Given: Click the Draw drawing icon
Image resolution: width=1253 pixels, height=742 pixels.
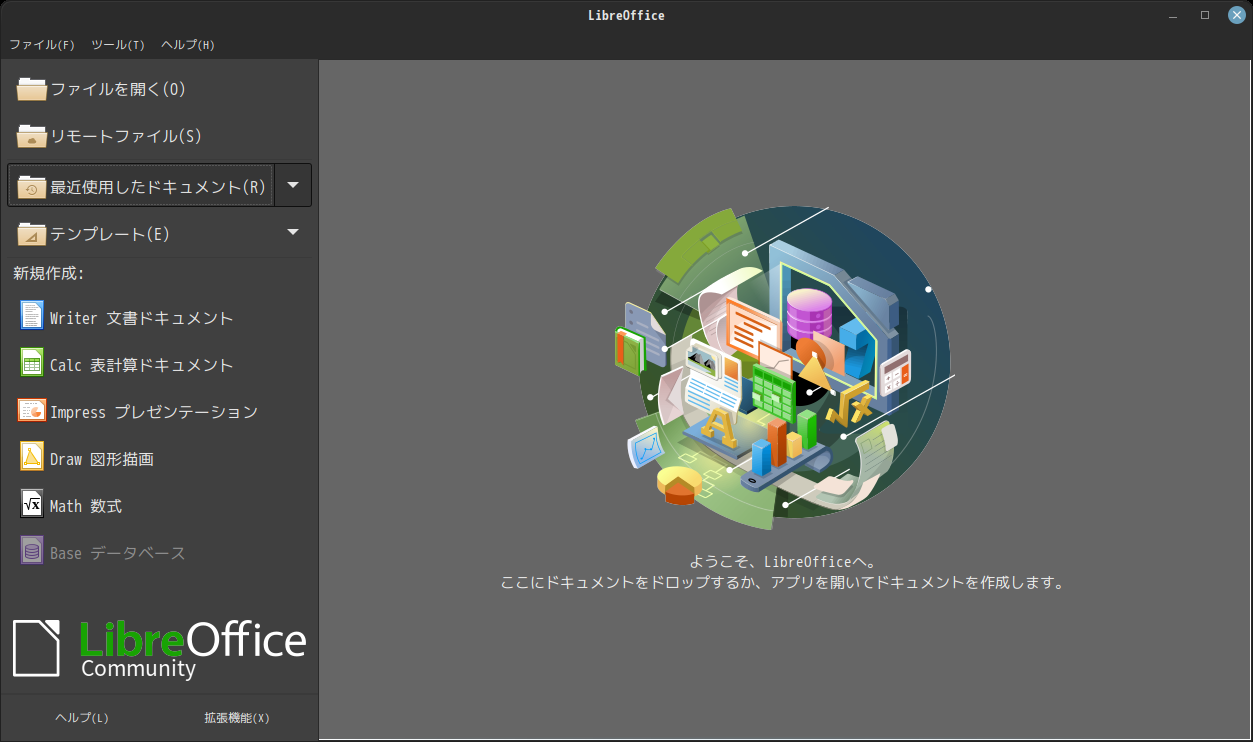Looking at the screenshot, I should click(x=32, y=457).
